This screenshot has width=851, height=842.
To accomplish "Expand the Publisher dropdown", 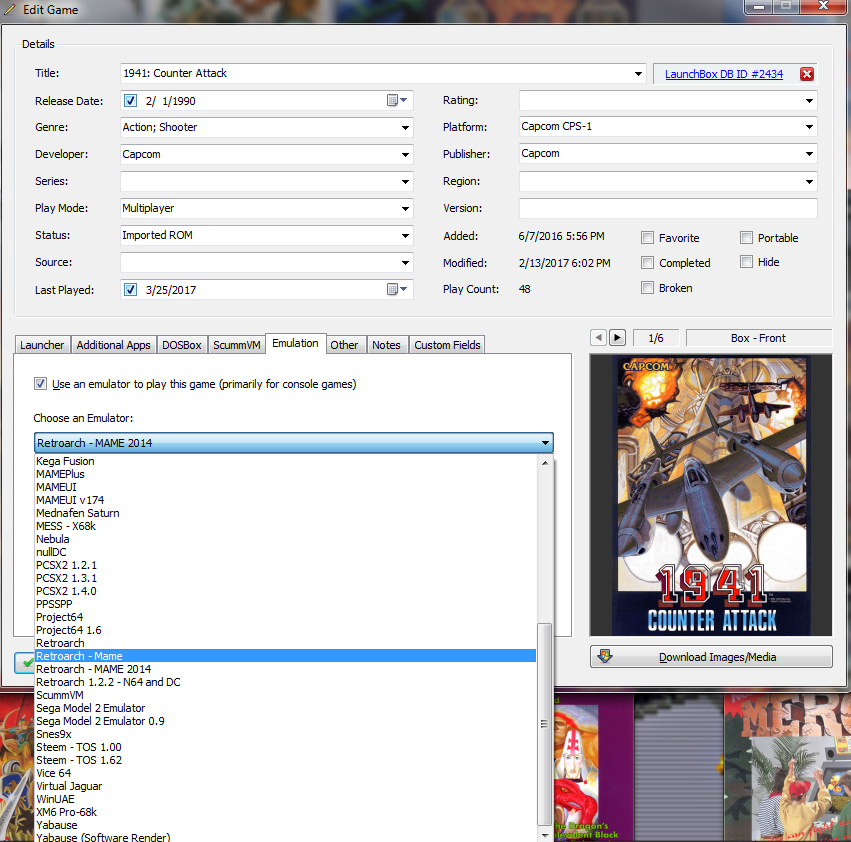I will [x=809, y=154].
